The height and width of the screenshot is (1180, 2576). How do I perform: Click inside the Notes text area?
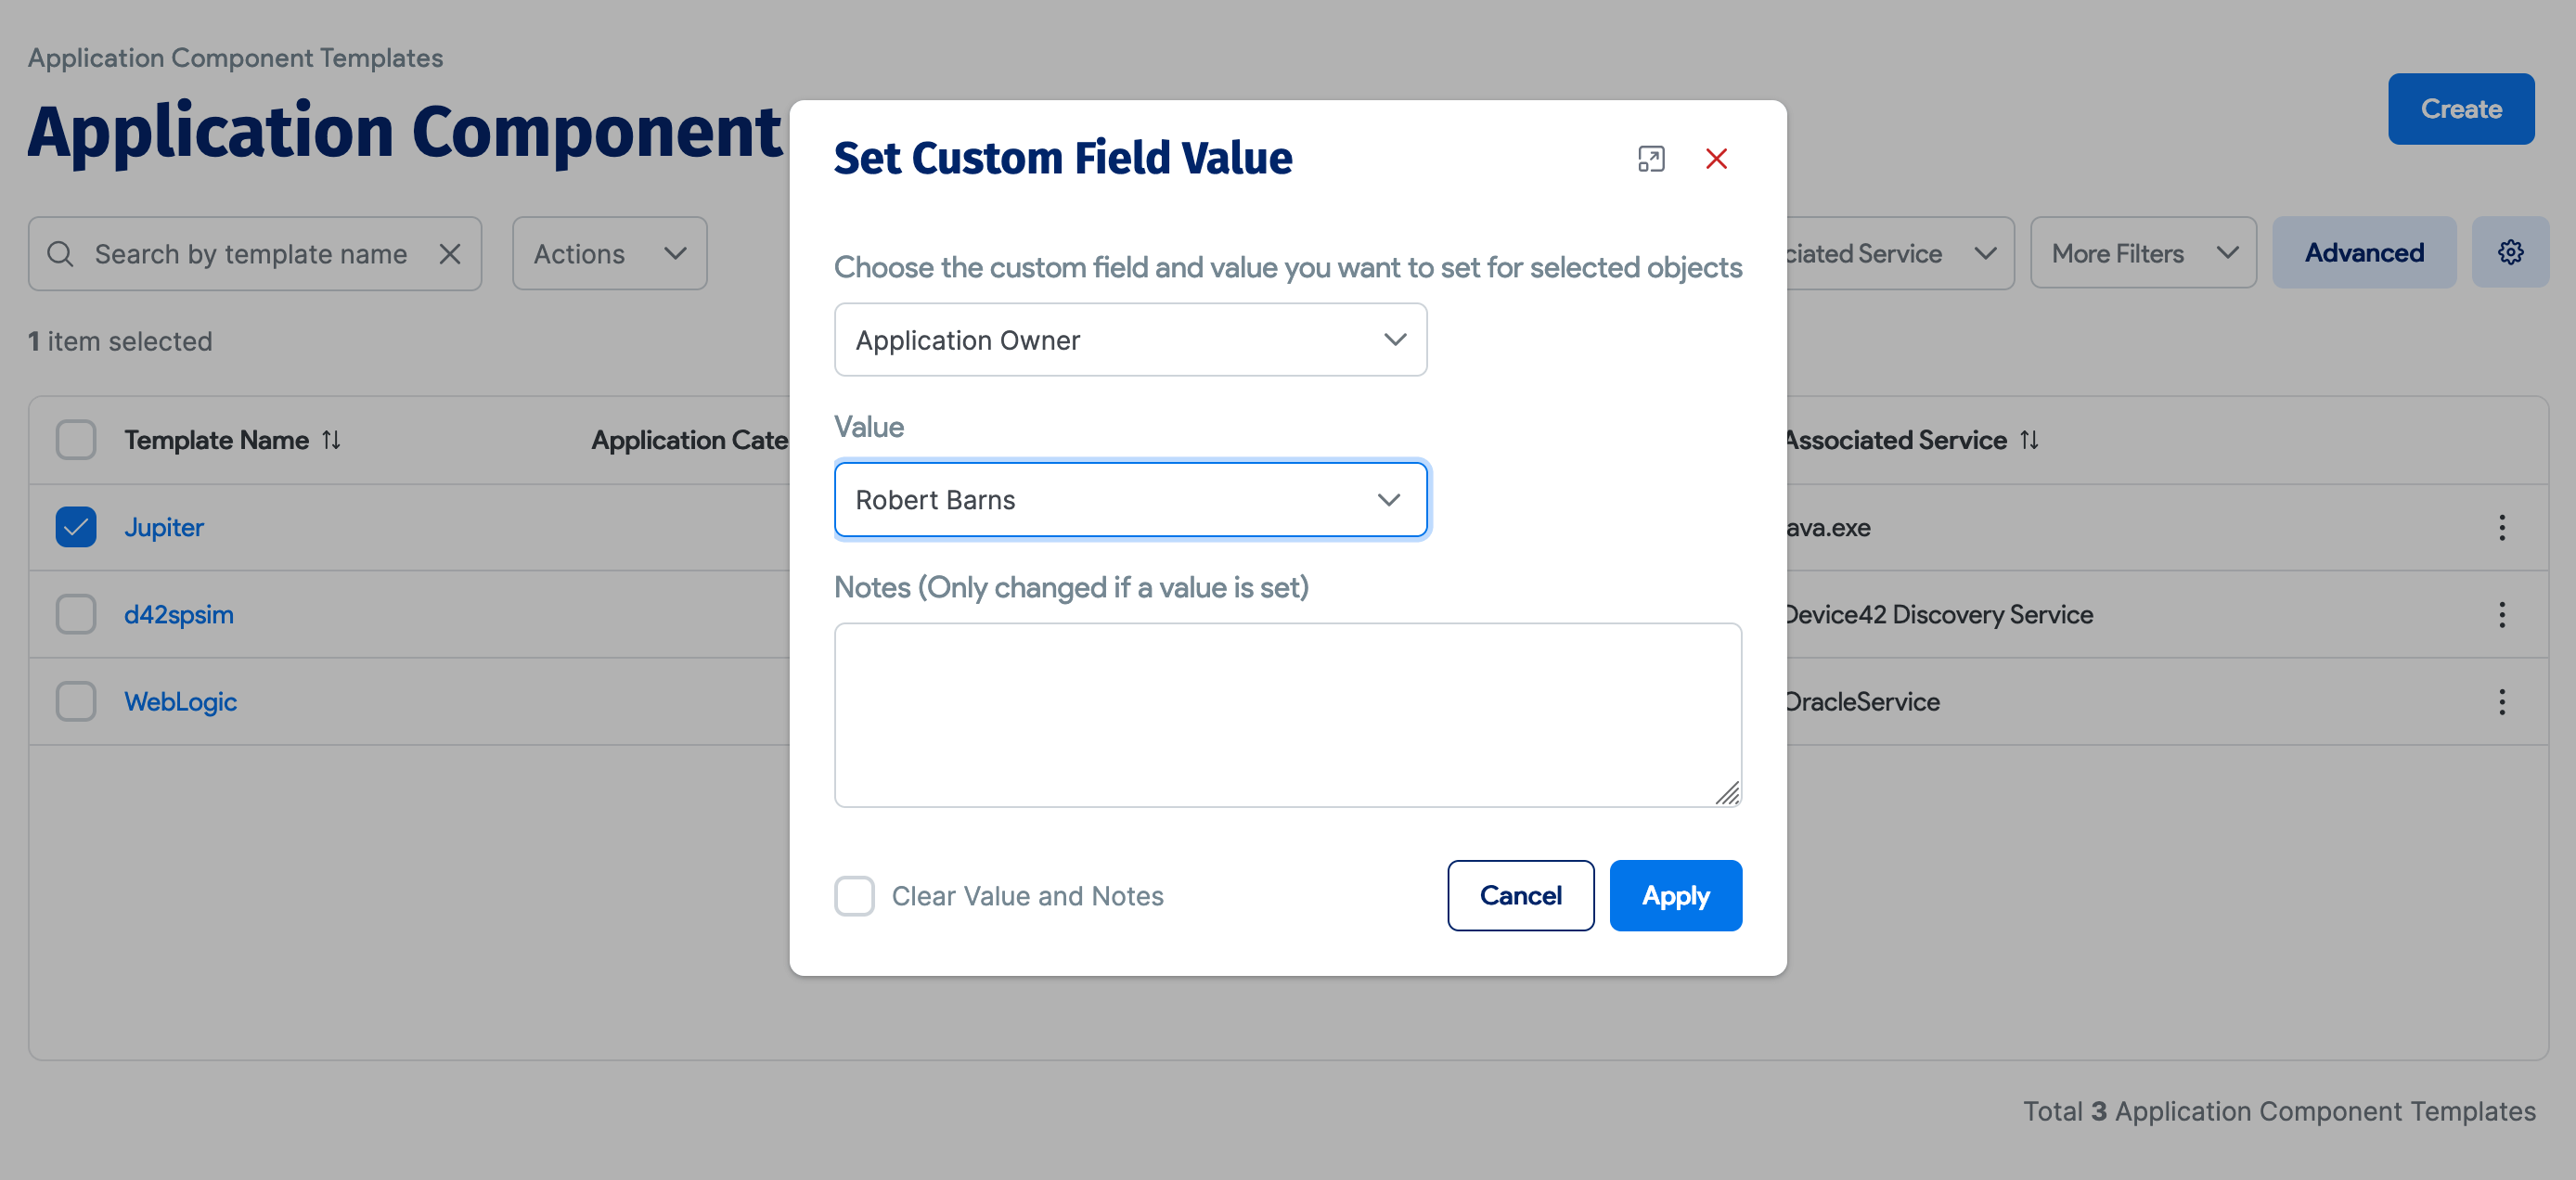(1287, 714)
